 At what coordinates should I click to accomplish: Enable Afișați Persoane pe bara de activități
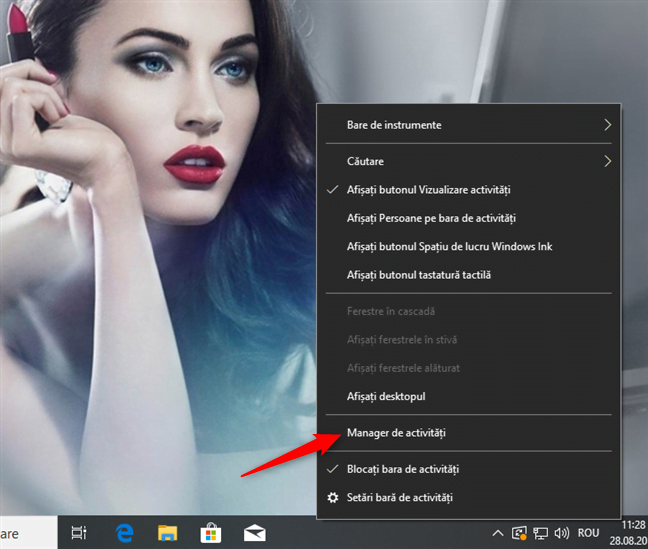point(431,218)
